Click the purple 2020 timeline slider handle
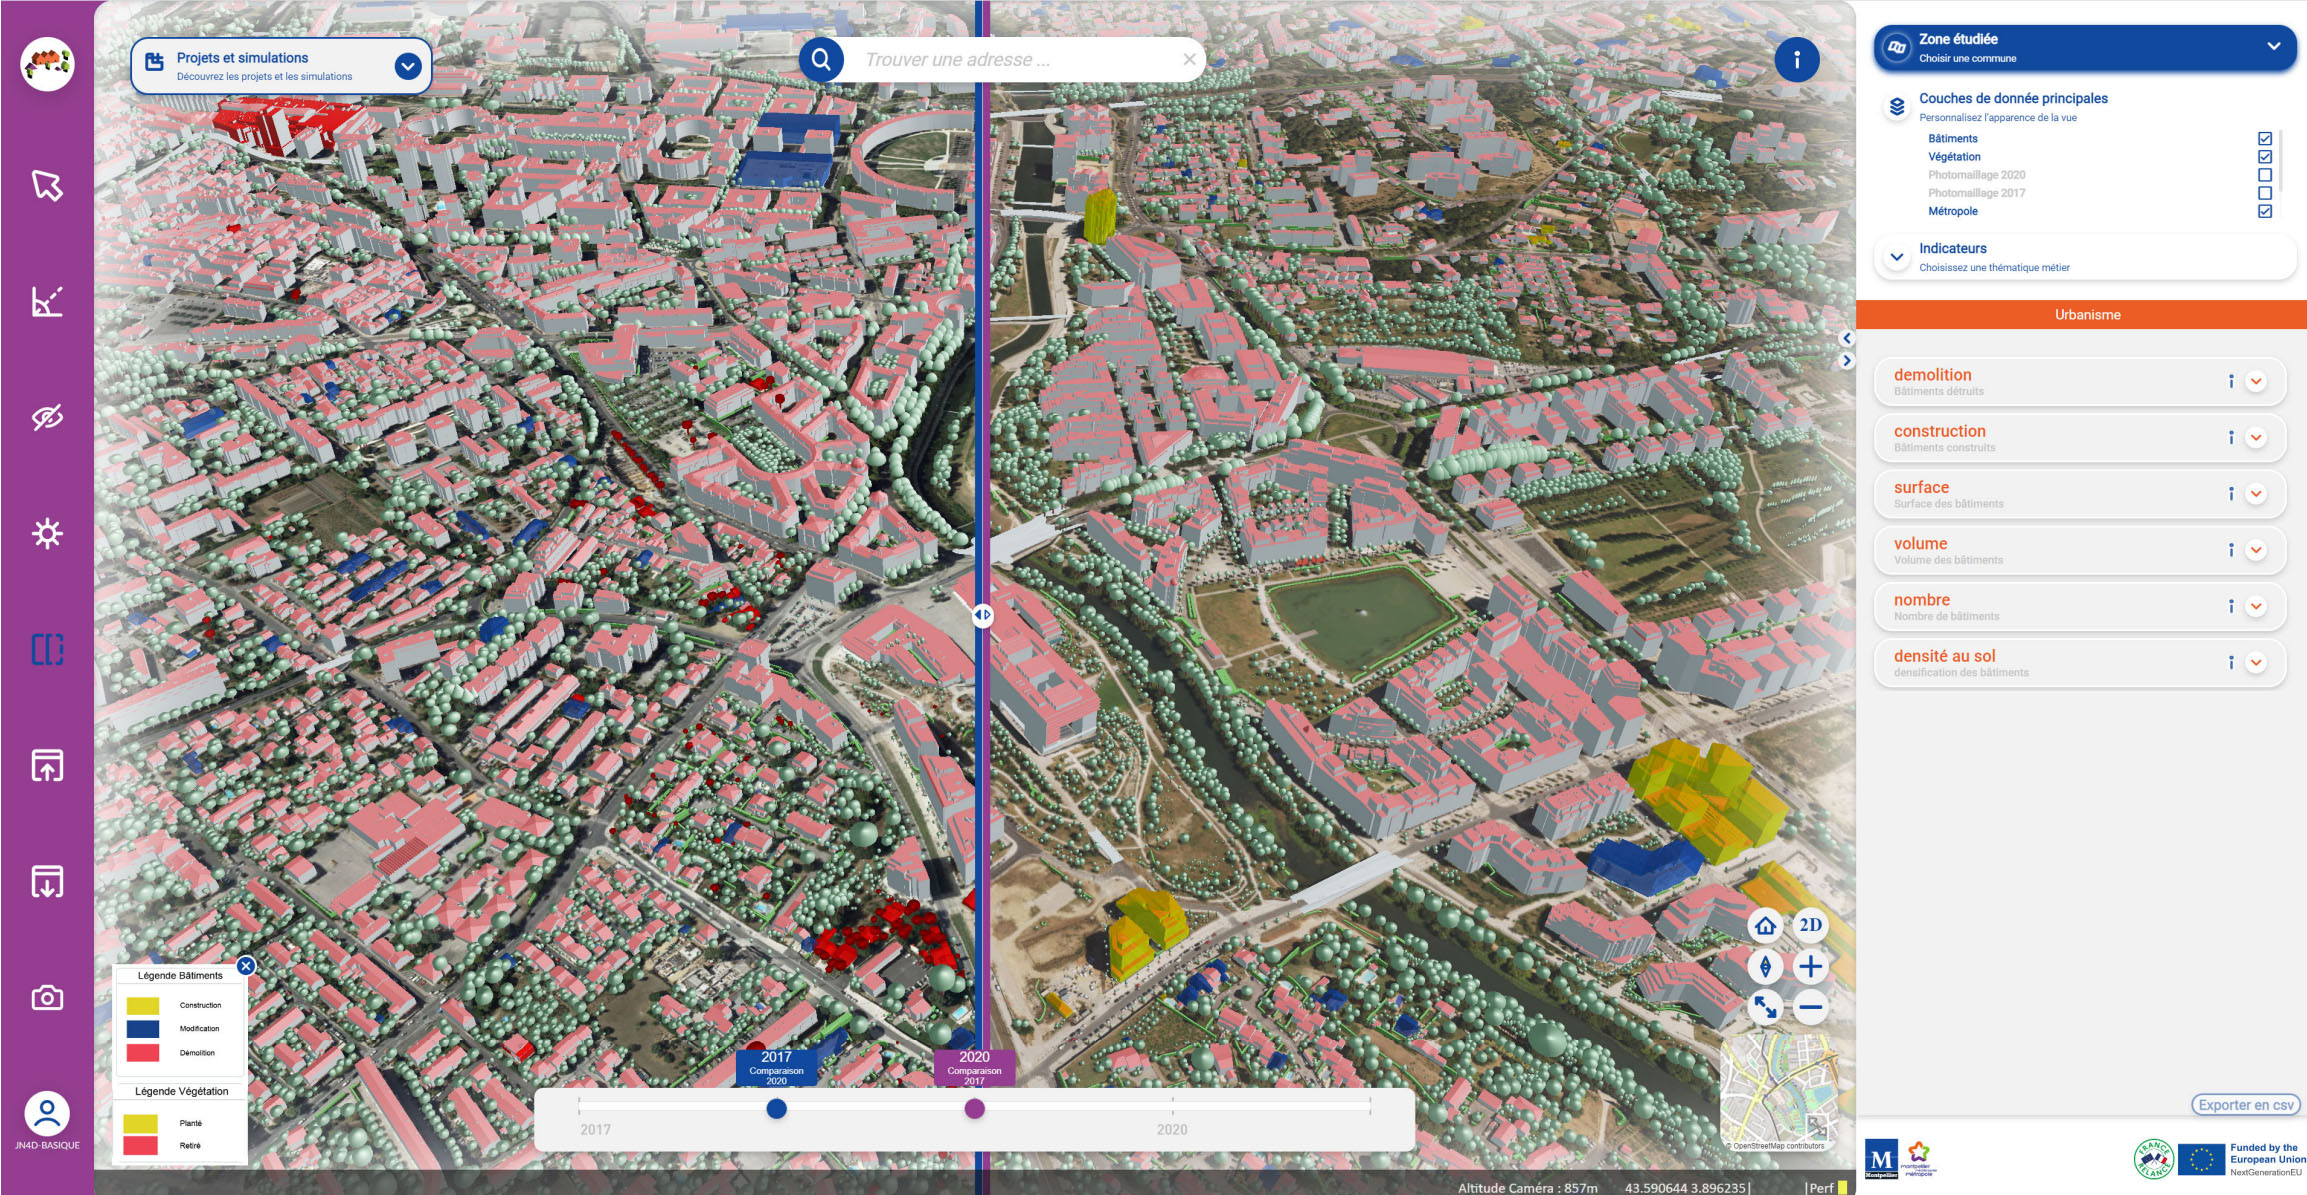Image resolution: width=2307 pixels, height=1195 pixels. click(x=974, y=1108)
